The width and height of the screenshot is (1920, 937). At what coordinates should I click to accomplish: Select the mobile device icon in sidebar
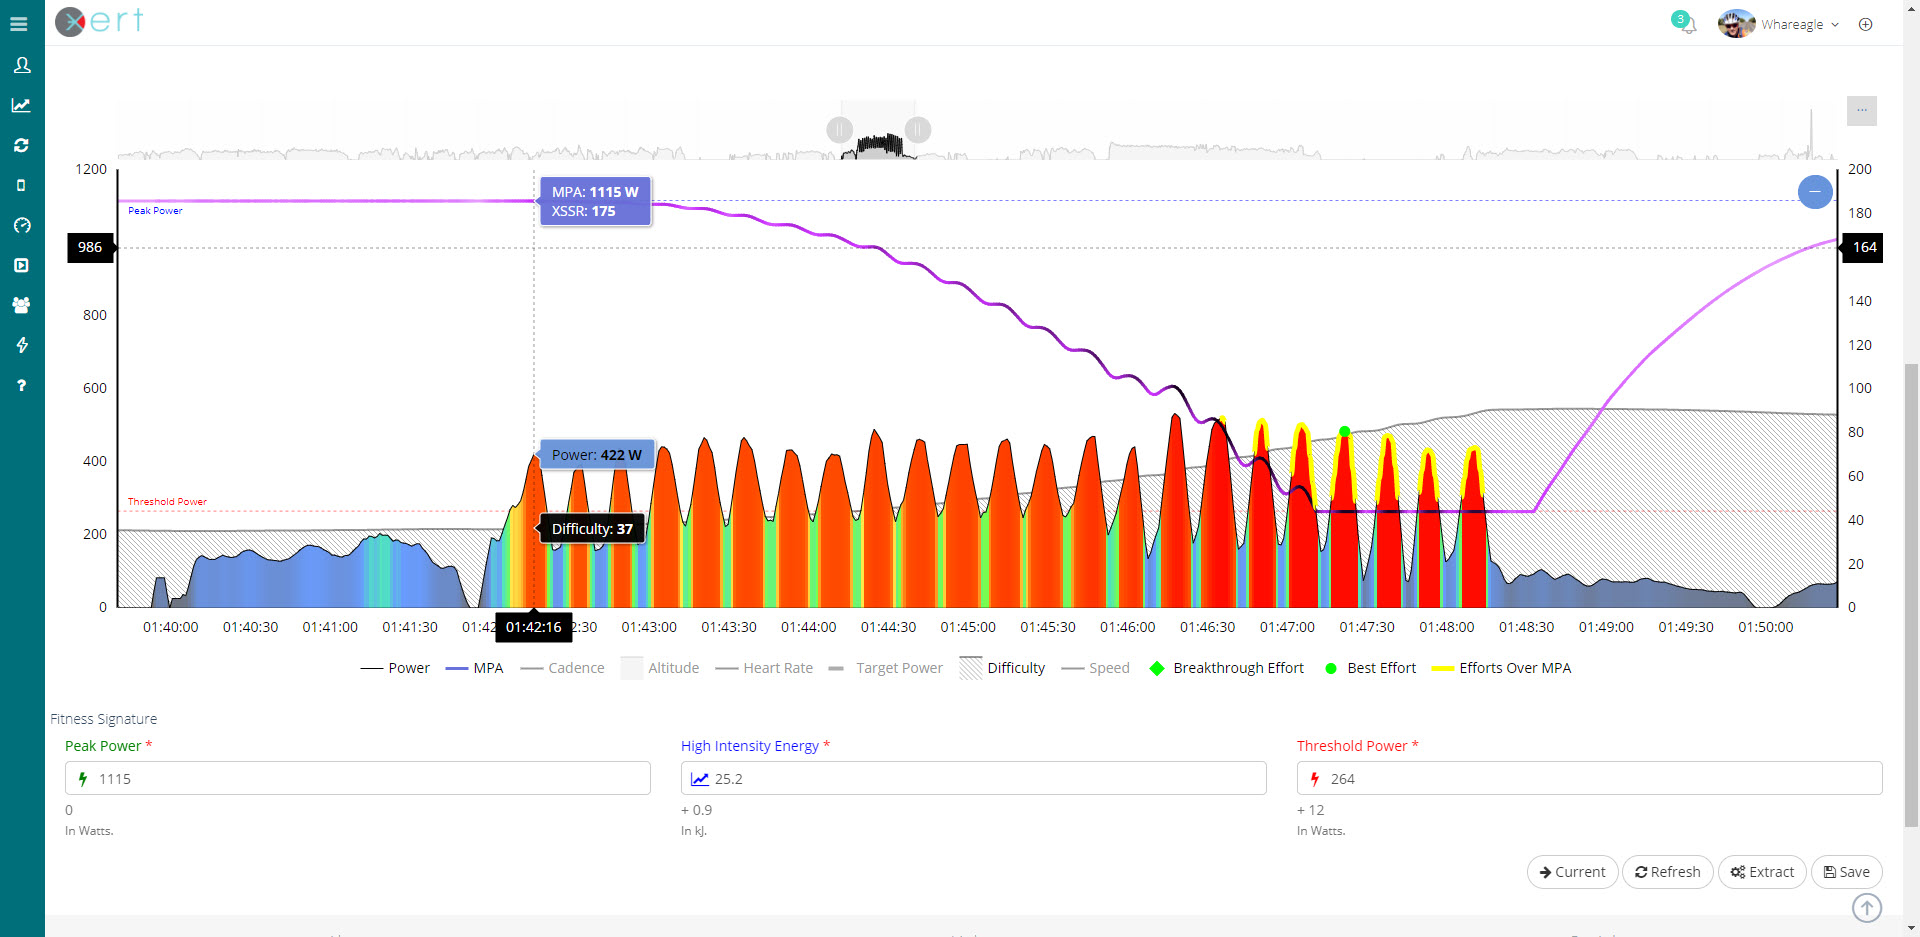pyautogui.click(x=21, y=185)
